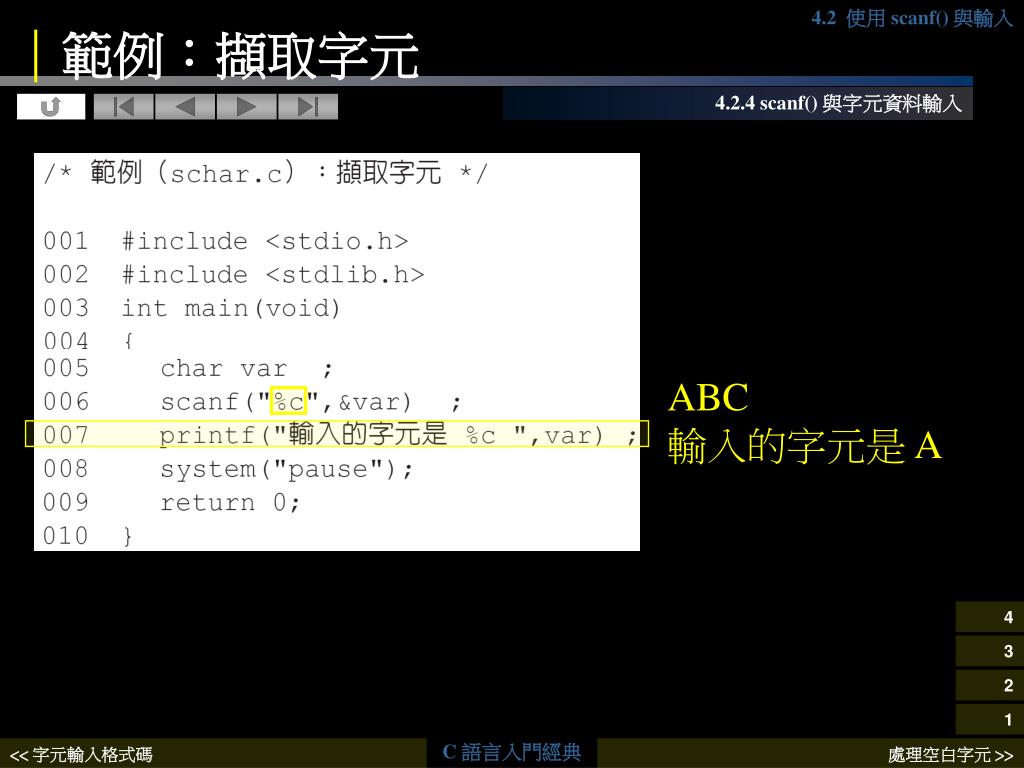Open chapter 2 side tab
The width and height of the screenshot is (1024, 768).
[989, 685]
